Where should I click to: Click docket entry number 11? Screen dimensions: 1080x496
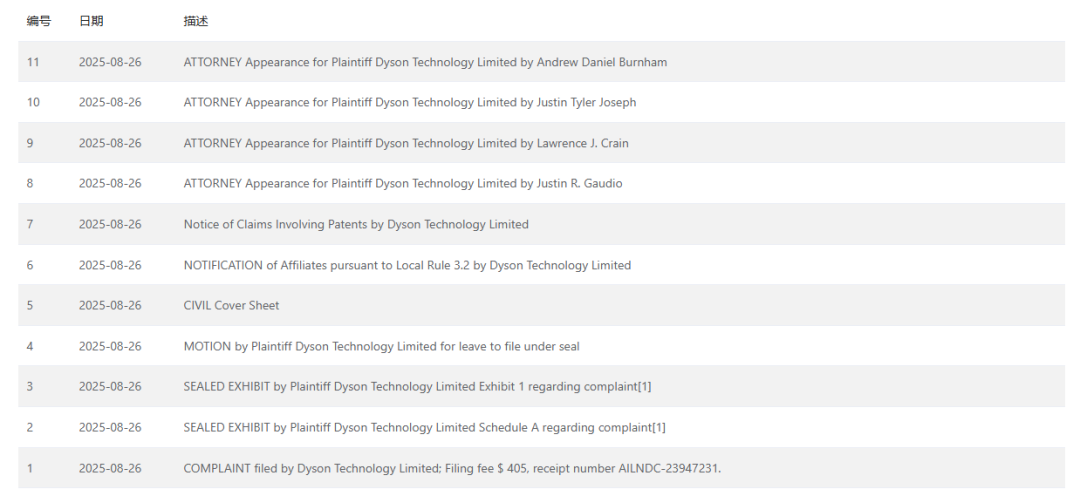[x=33, y=62]
